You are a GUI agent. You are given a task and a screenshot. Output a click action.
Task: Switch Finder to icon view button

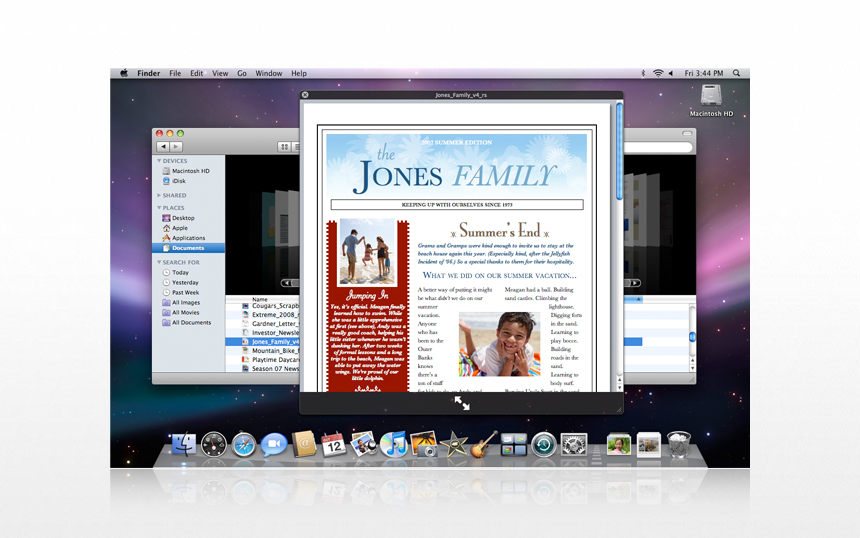(284, 147)
